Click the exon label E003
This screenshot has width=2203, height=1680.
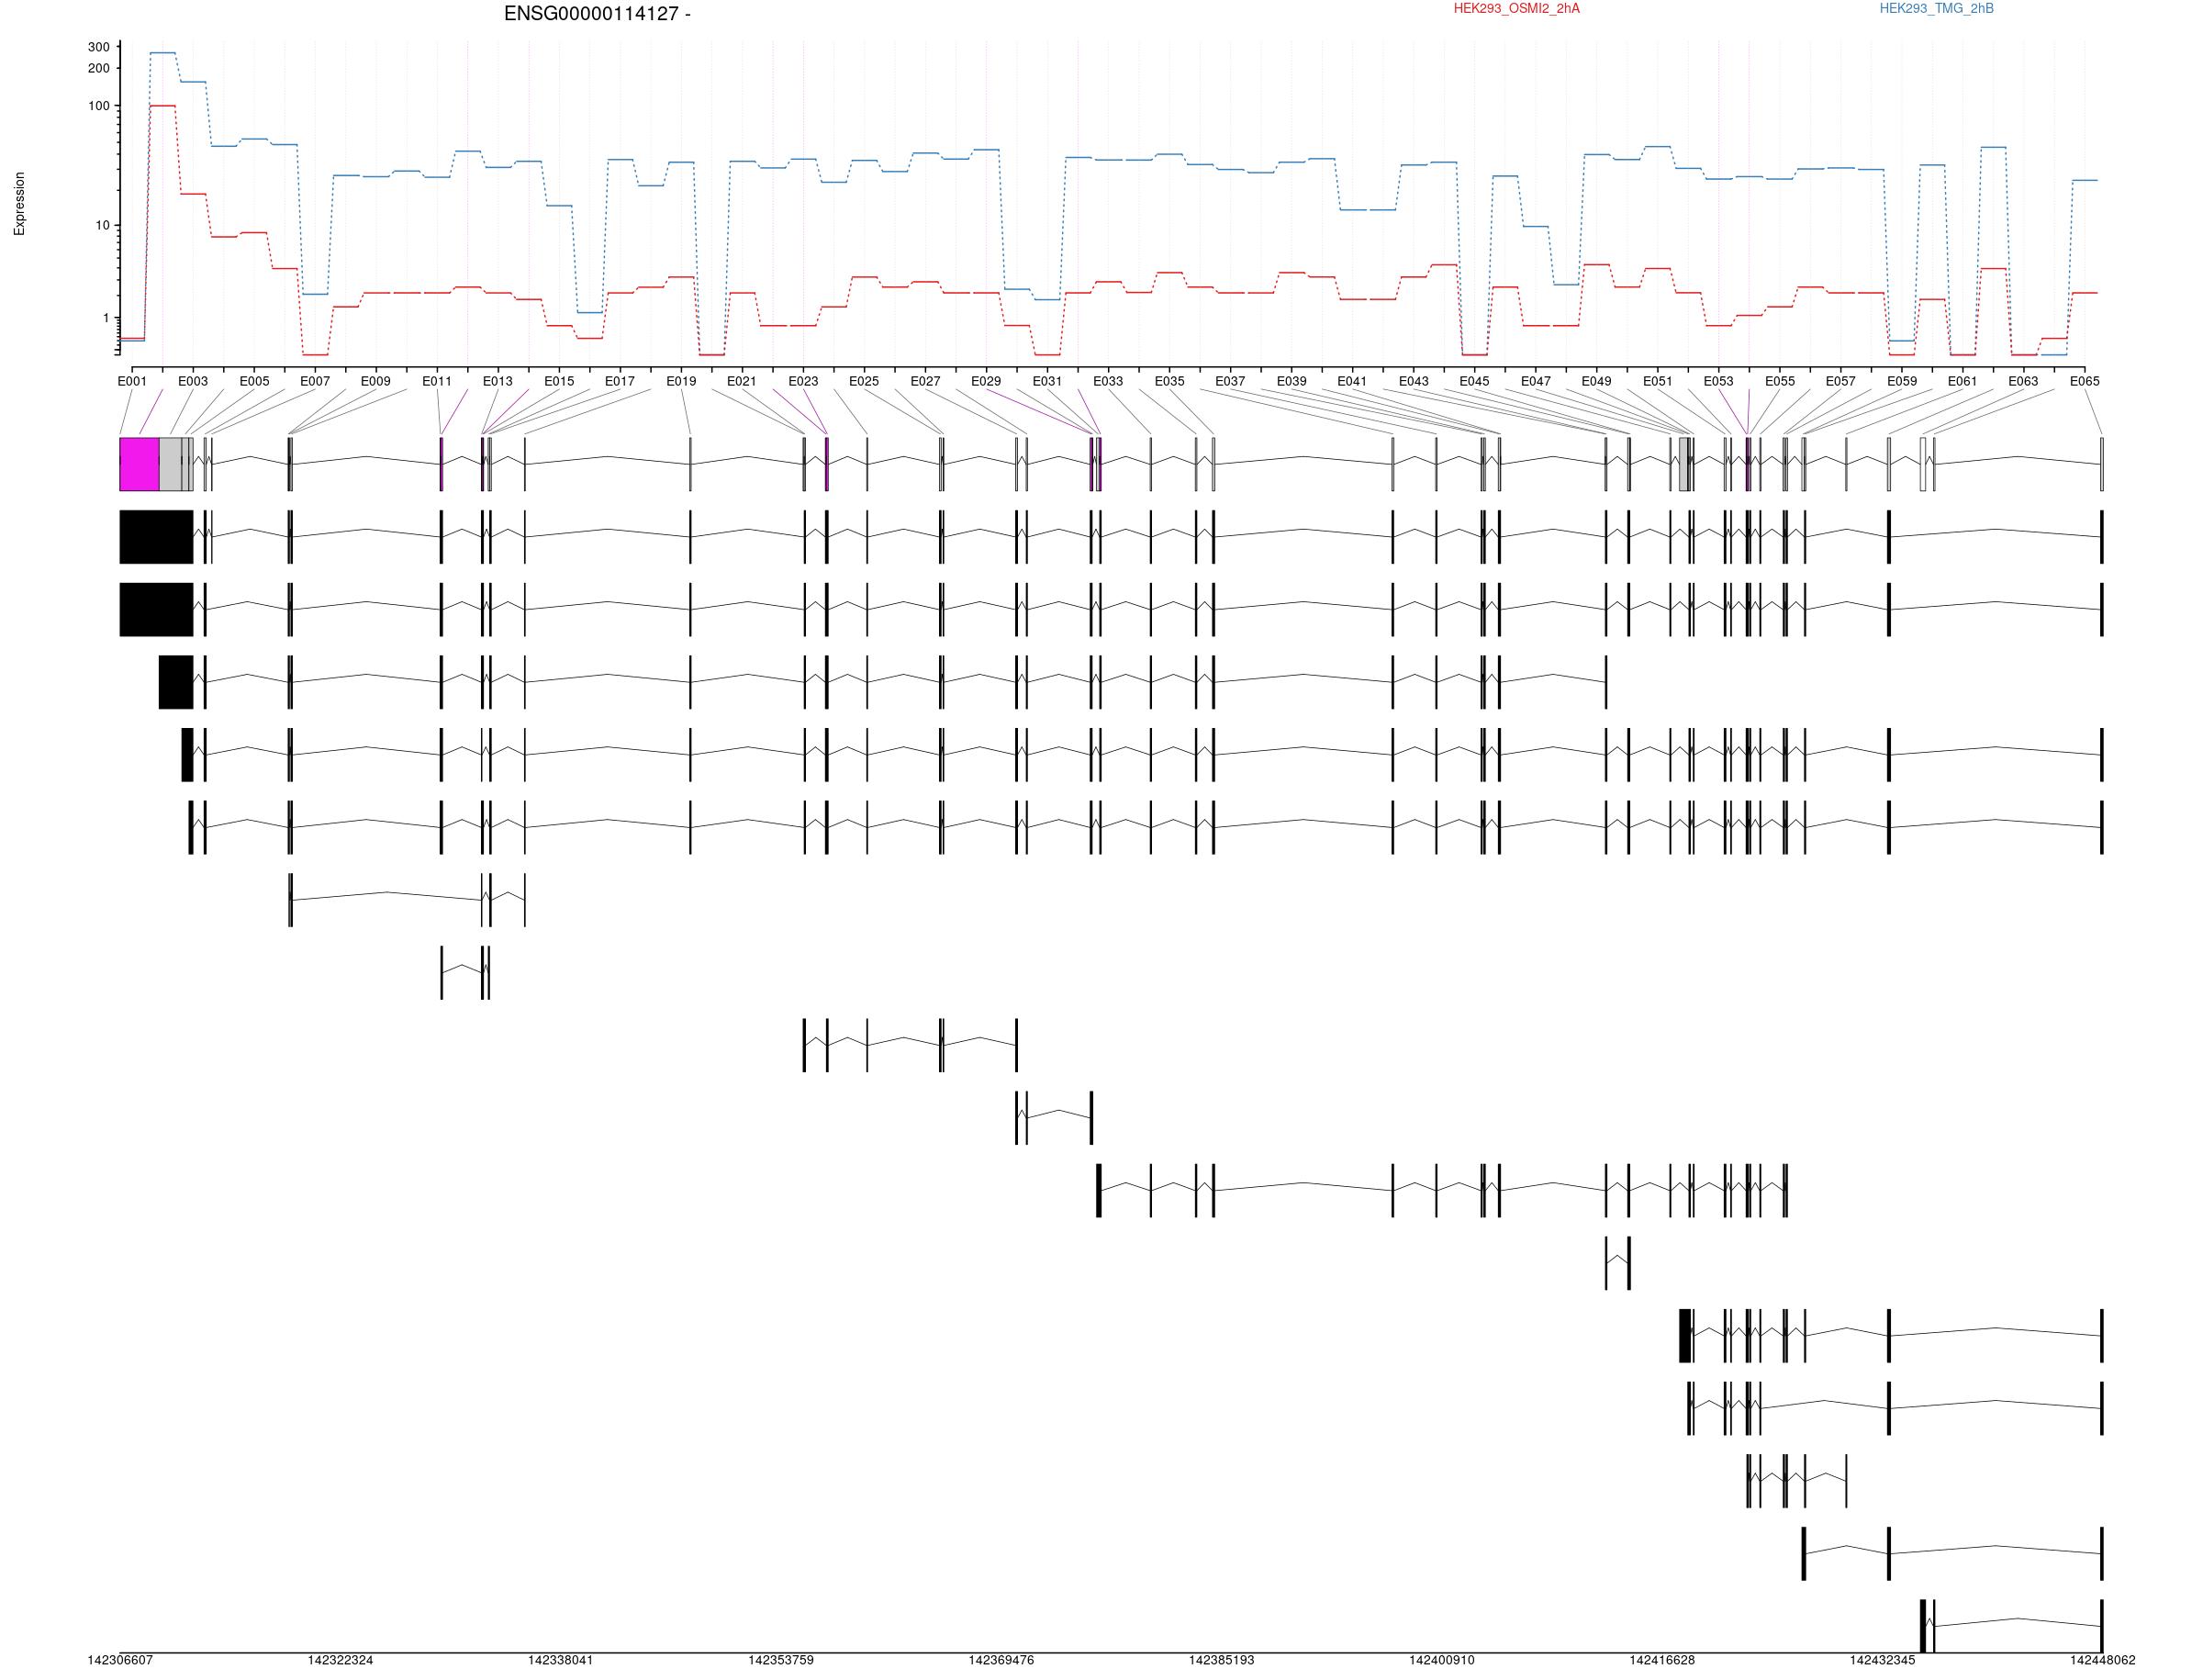(x=193, y=381)
